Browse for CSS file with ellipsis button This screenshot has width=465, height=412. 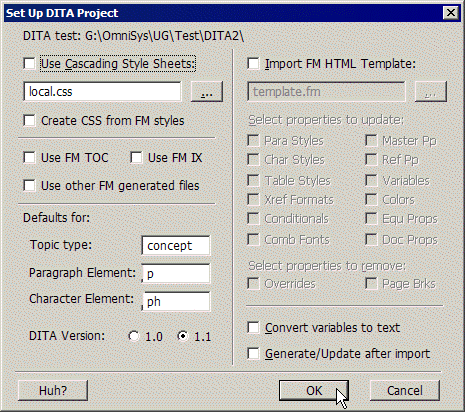207,92
